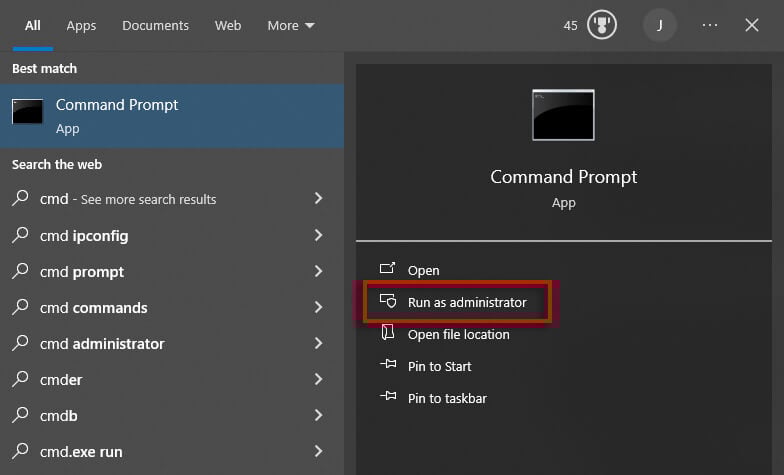Click the Command Prompt best match icon

(27, 112)
